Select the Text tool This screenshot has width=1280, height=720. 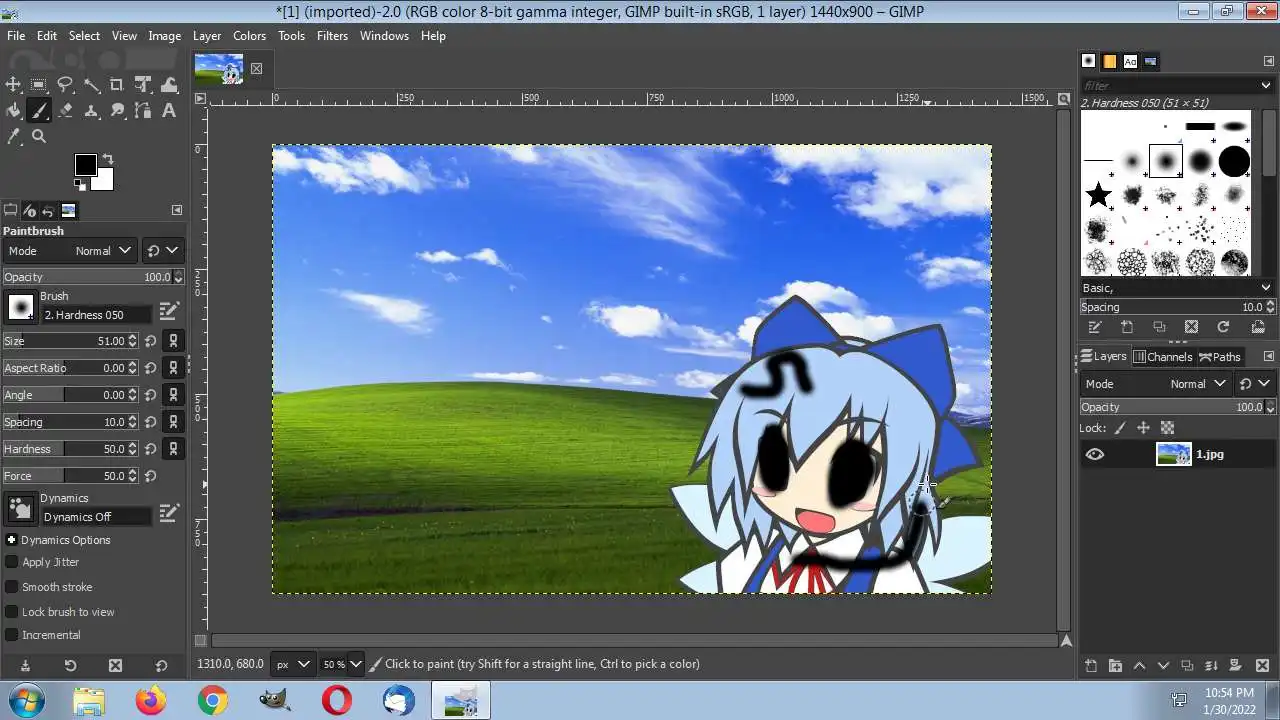pos(169,111)
